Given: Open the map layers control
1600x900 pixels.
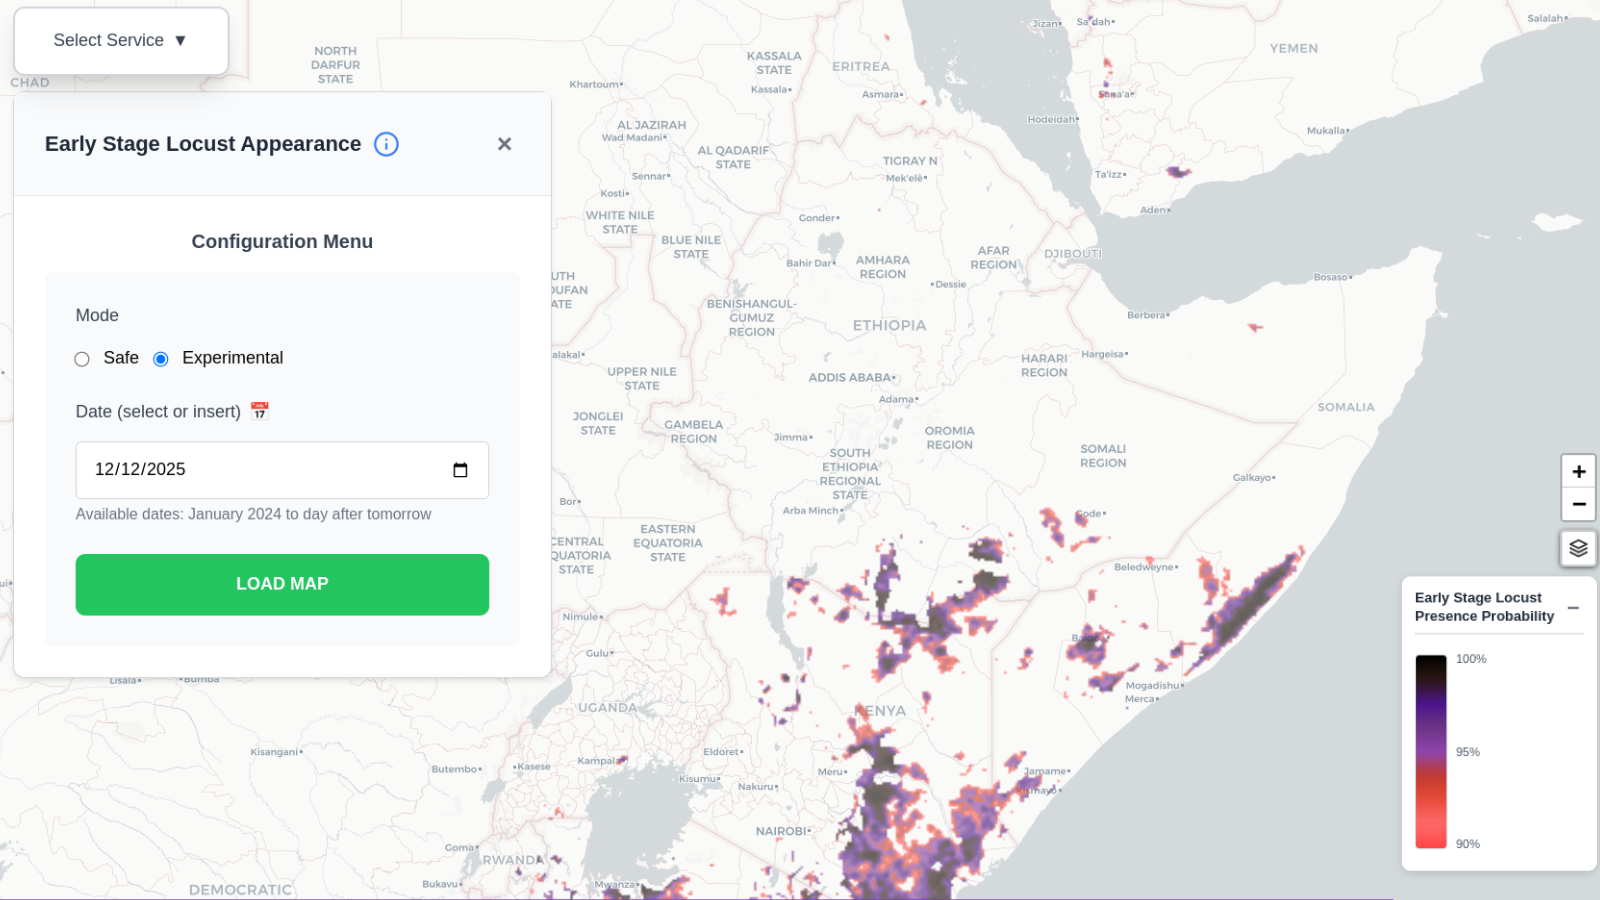Looking at the screenshot, I should click(1578, 548).
